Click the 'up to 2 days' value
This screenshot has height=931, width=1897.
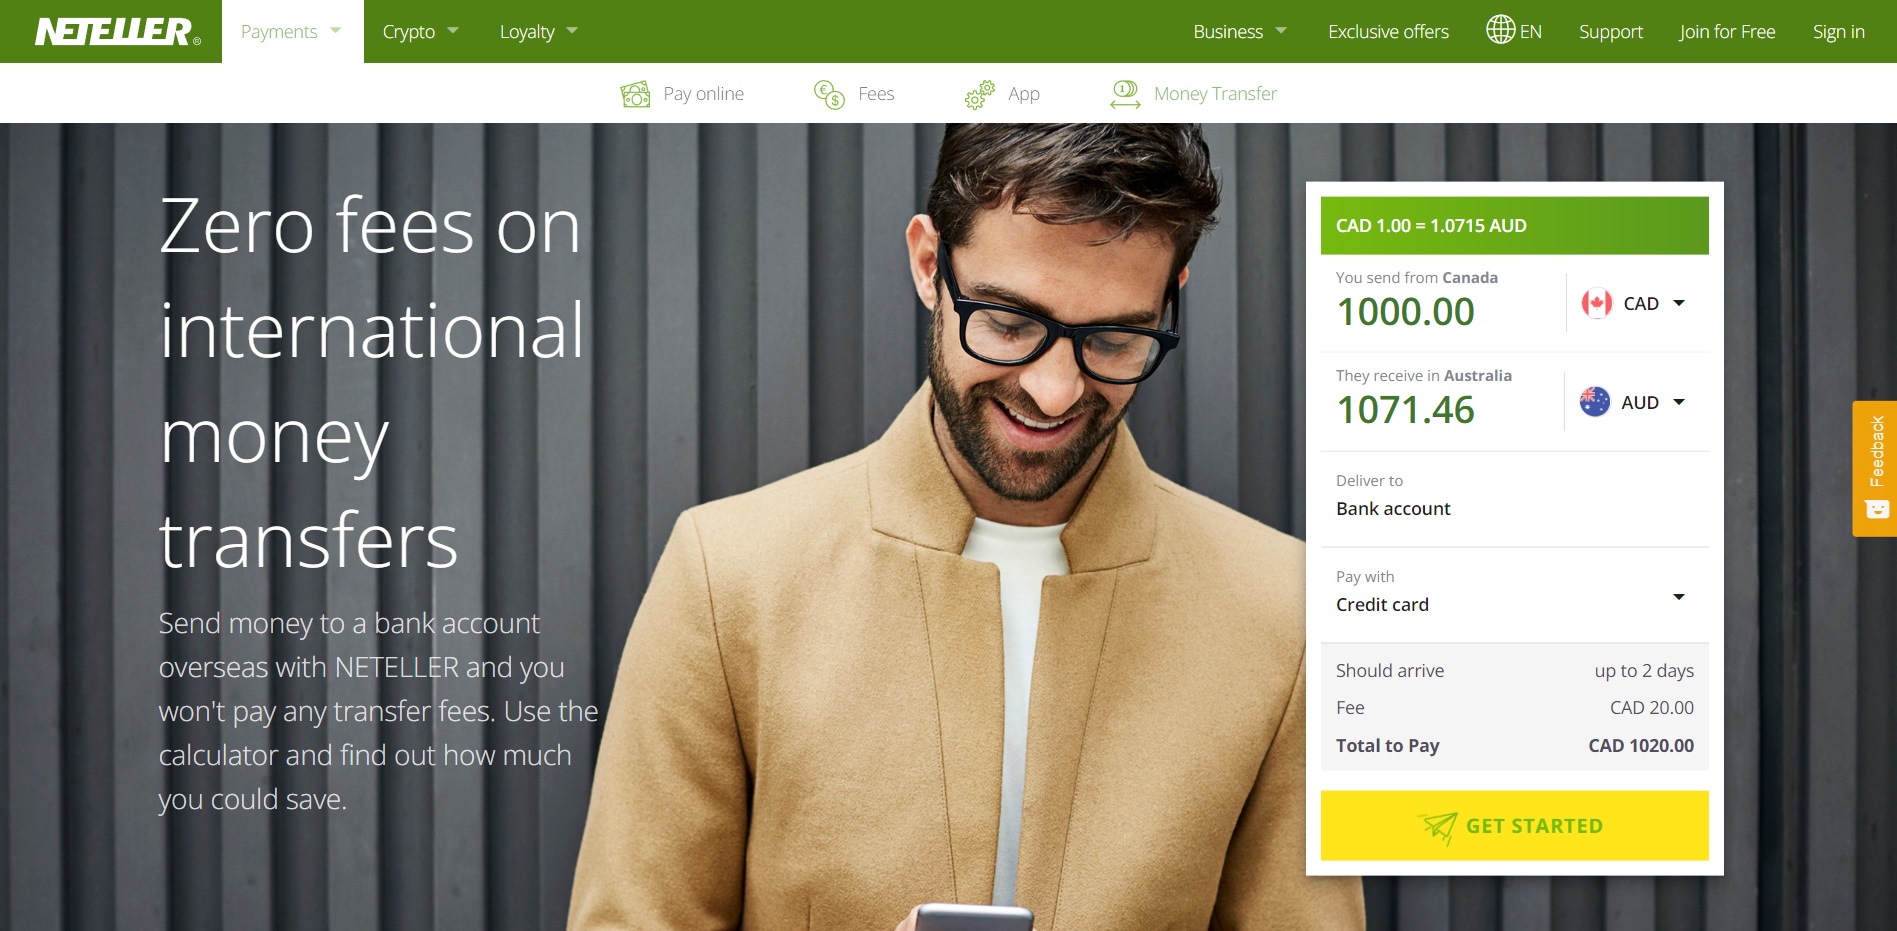pyautogui.click(x=1644, y=670)
